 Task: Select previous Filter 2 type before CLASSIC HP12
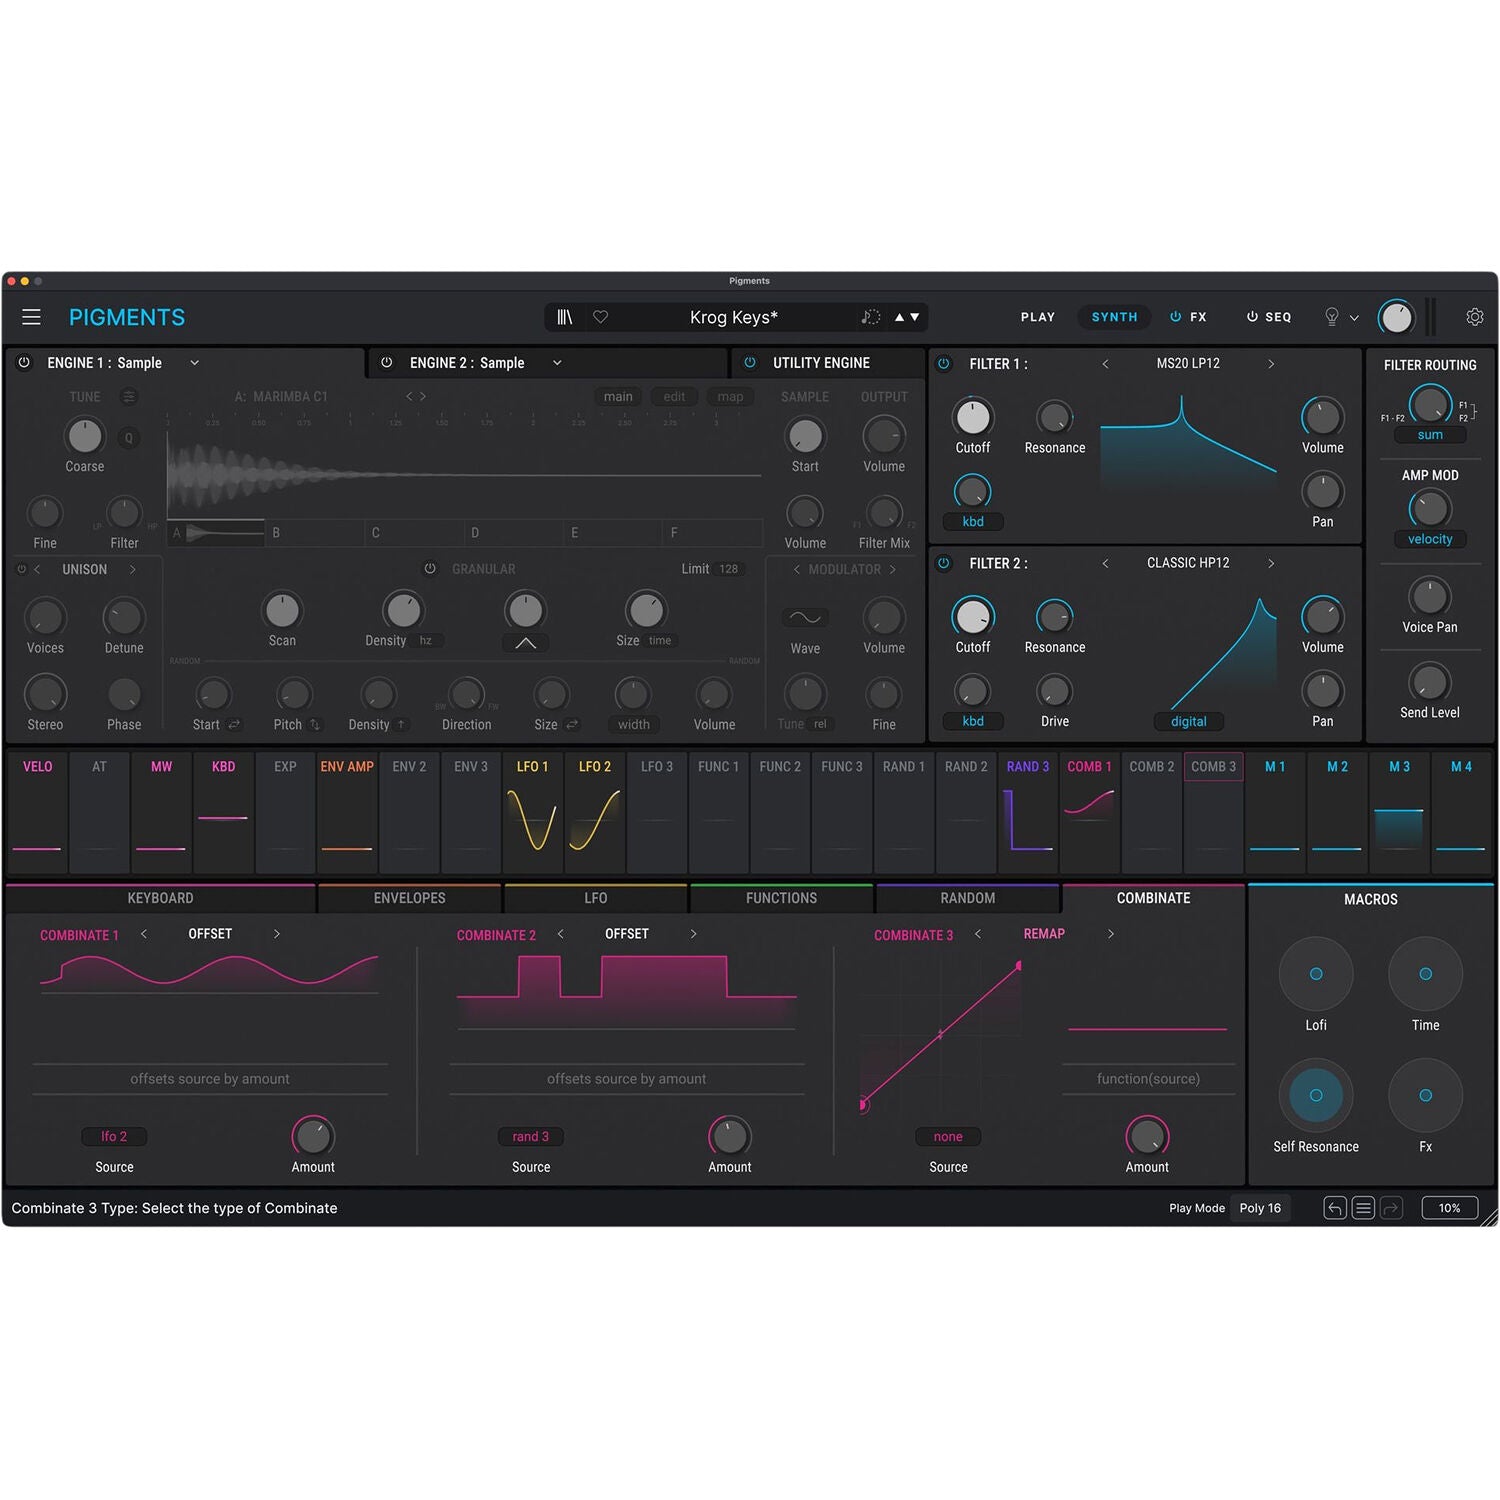tap(1105, 563)
